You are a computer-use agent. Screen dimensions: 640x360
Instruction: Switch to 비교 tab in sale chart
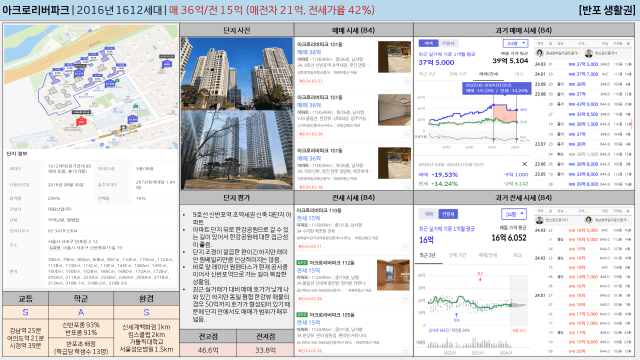518,74
